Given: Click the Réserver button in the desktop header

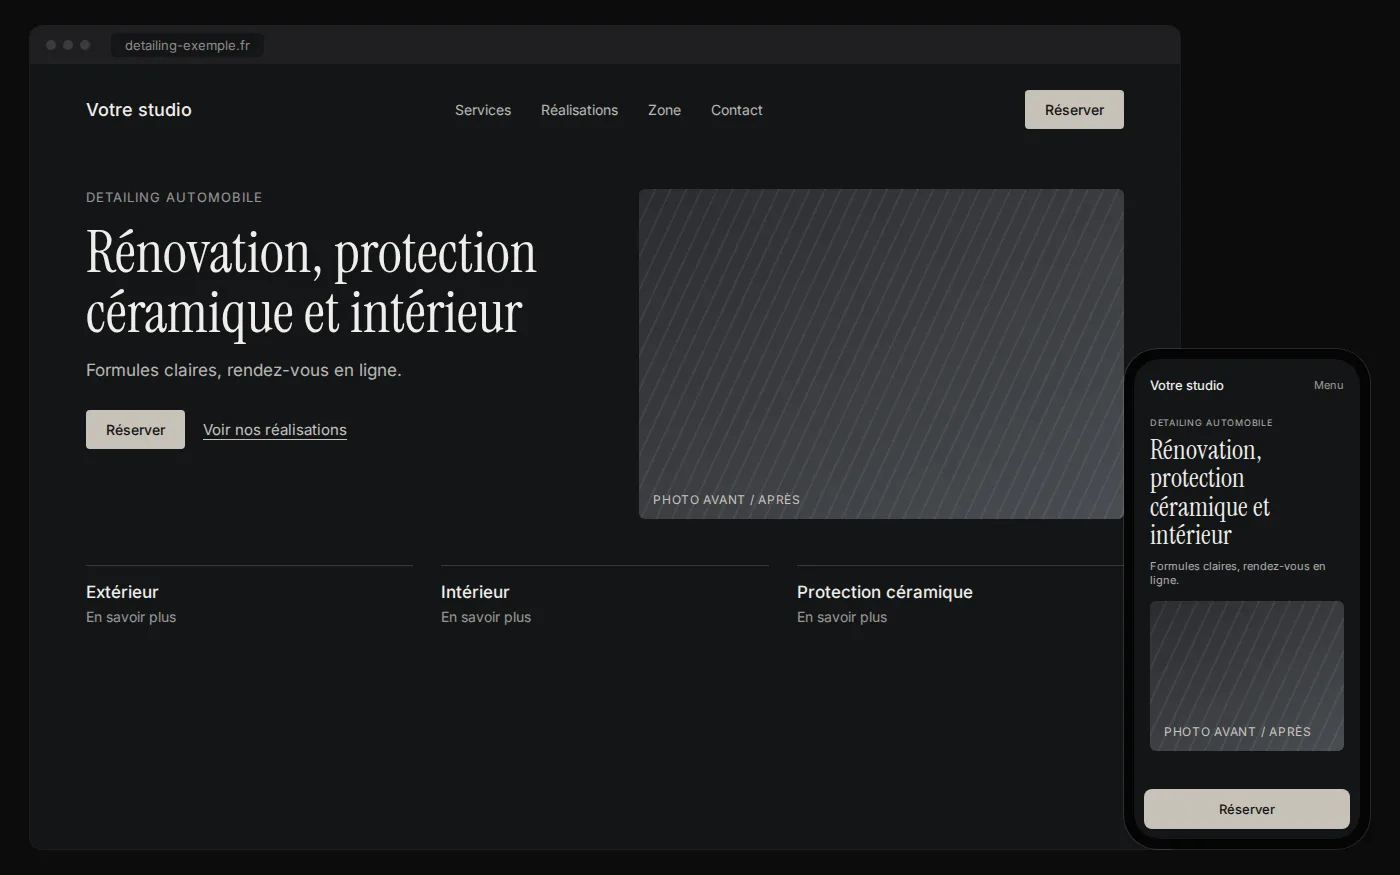Looking at the screenshot, I should (1074, 110).
